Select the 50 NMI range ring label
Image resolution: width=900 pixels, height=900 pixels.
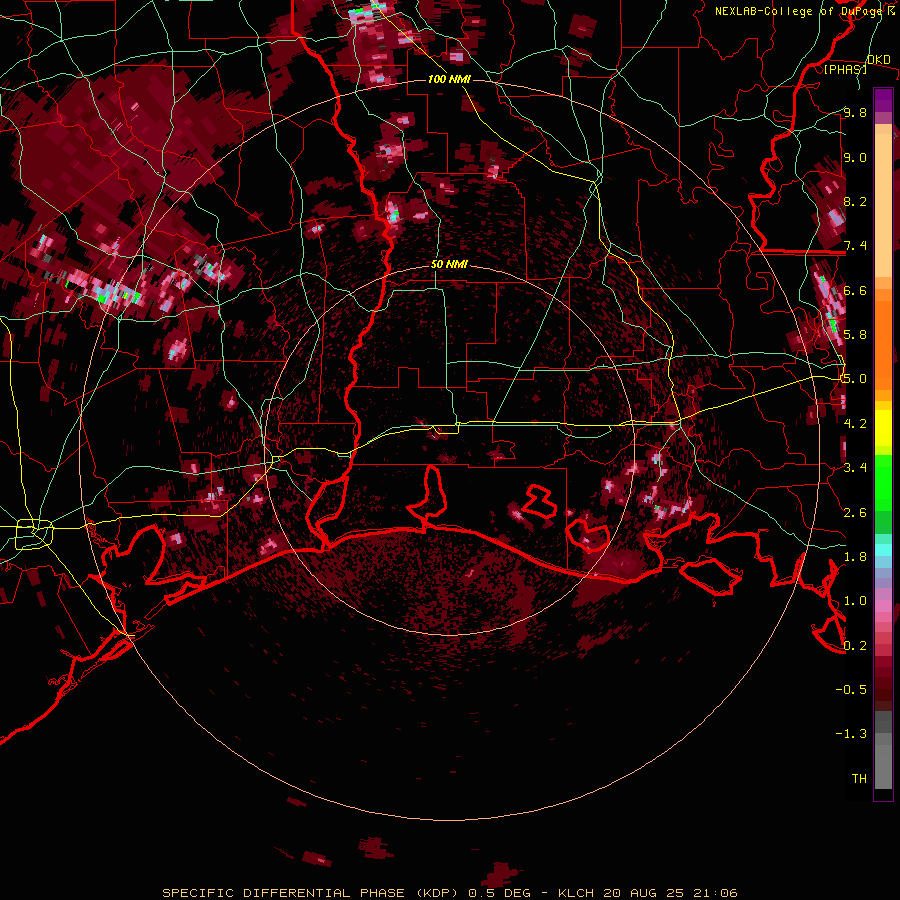(x=449, y=265)
